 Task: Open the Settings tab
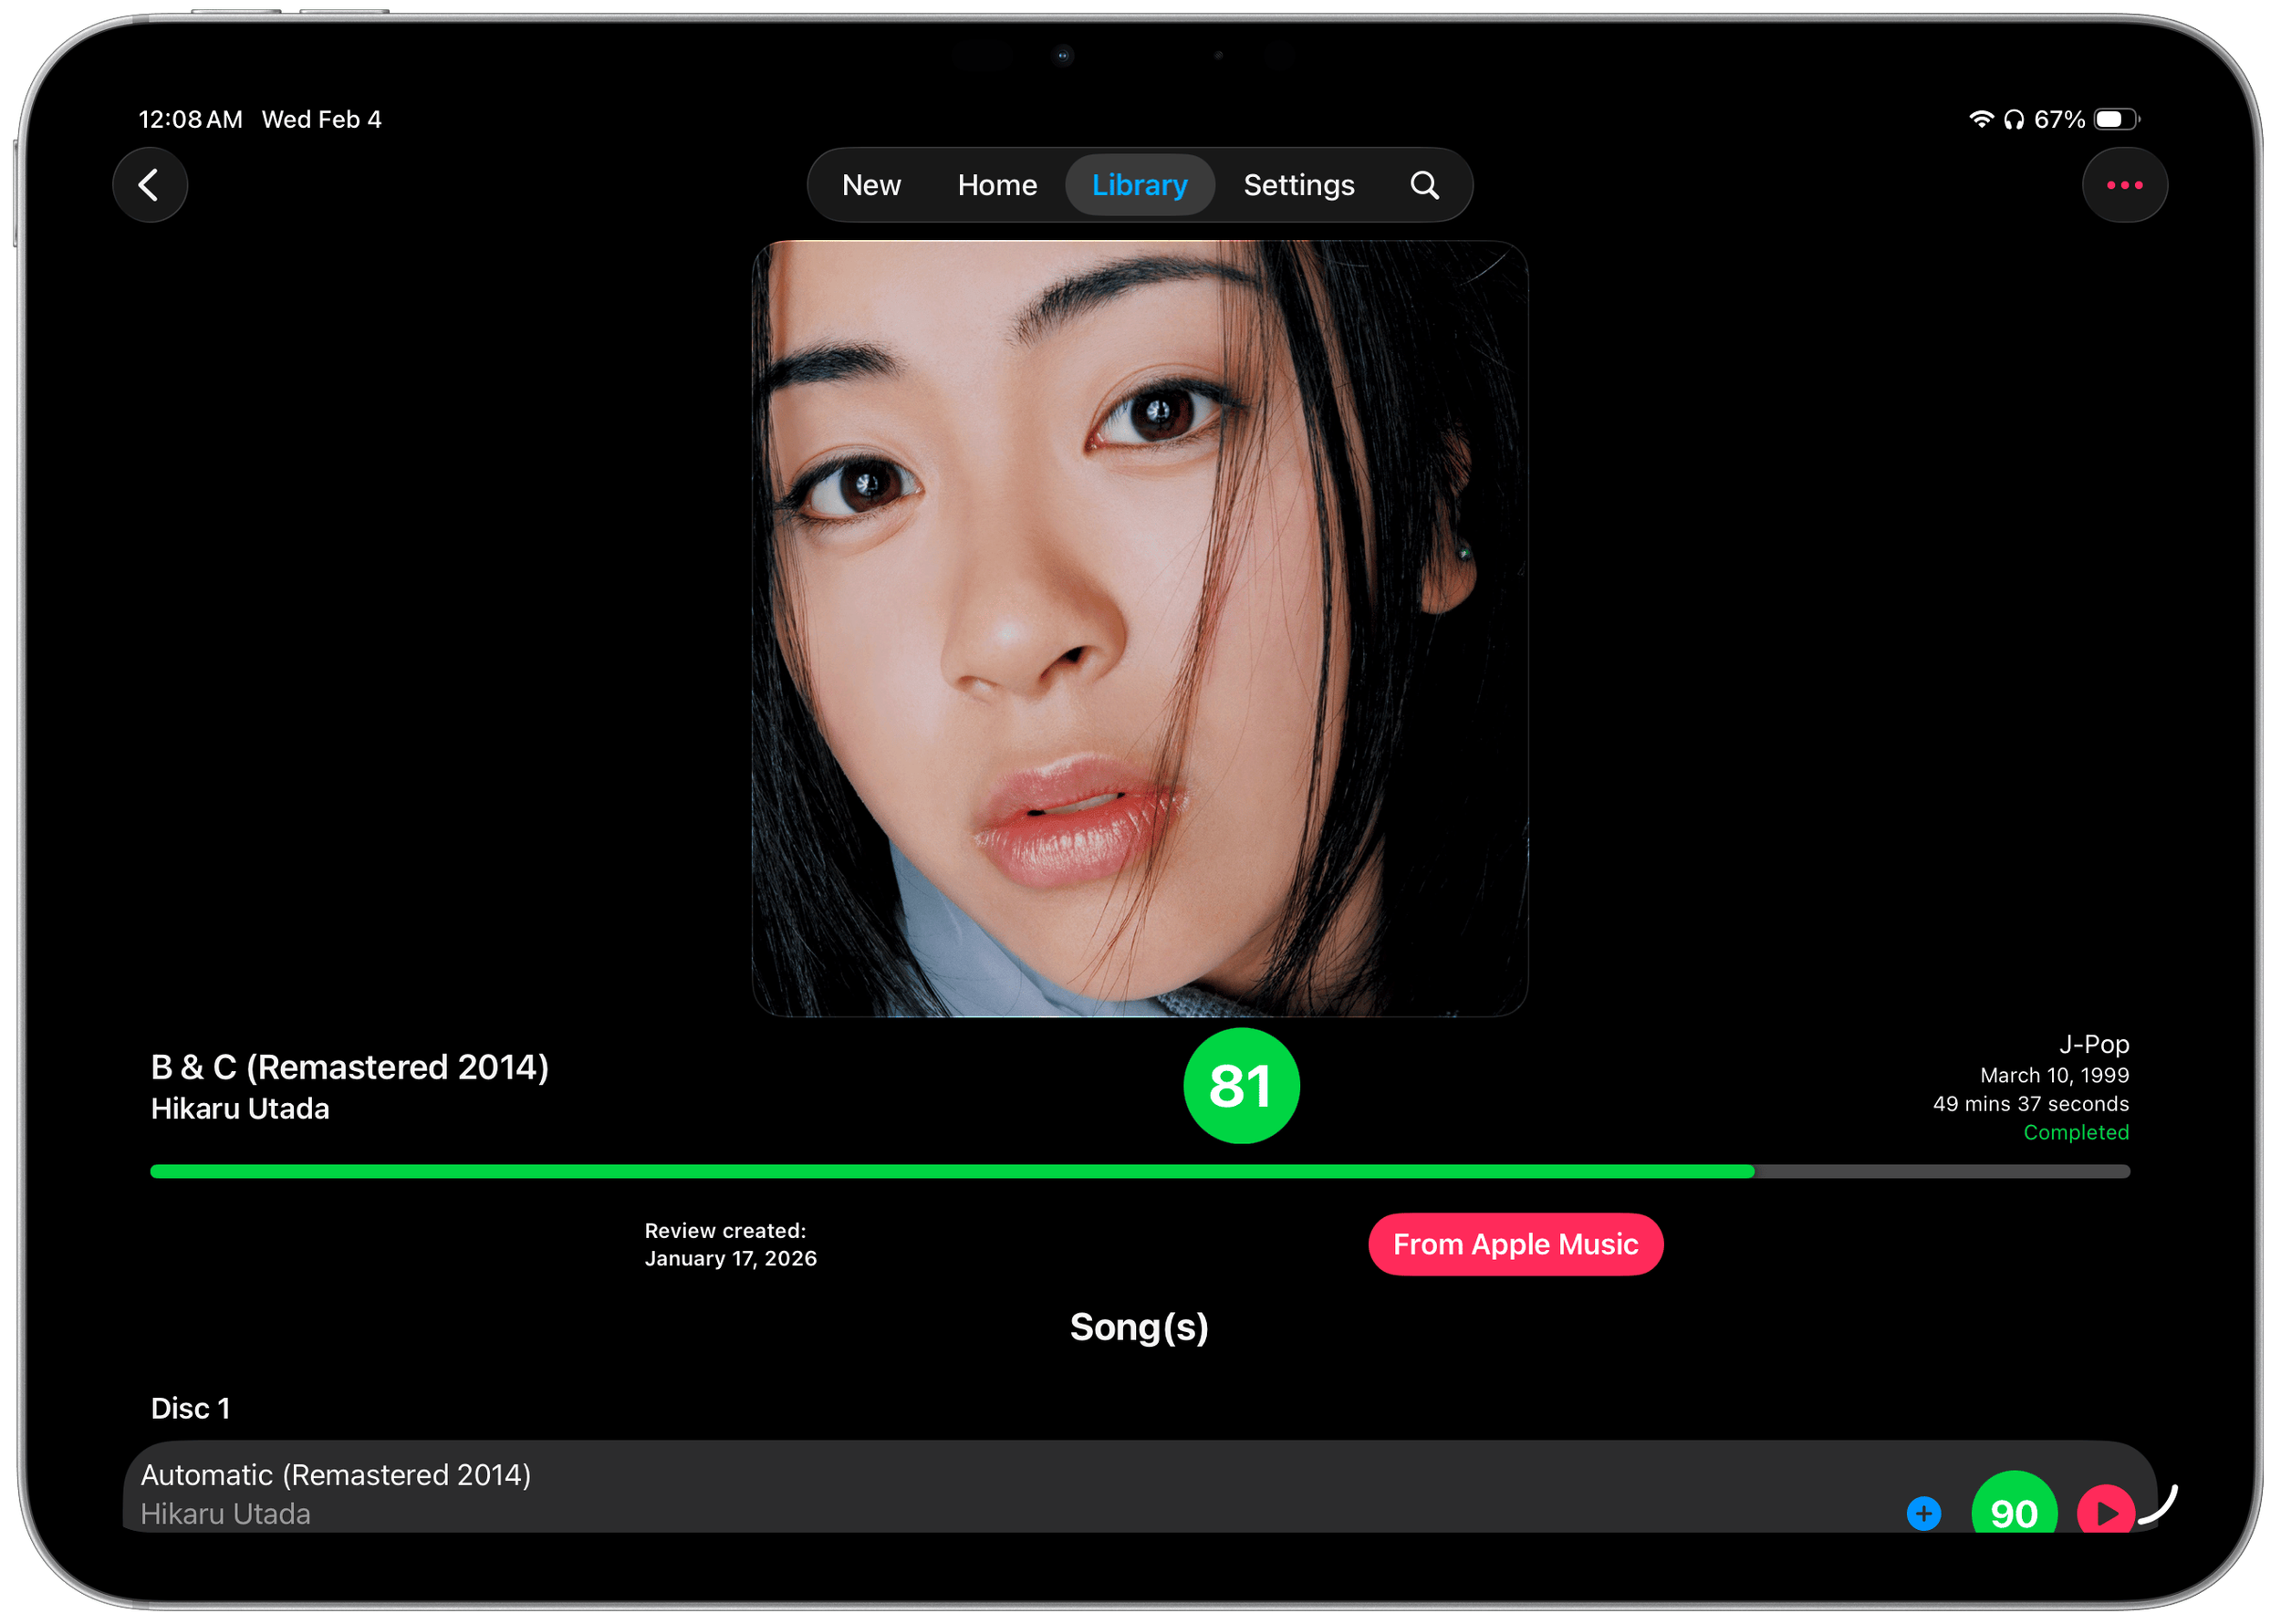[x=1298, y=185]
